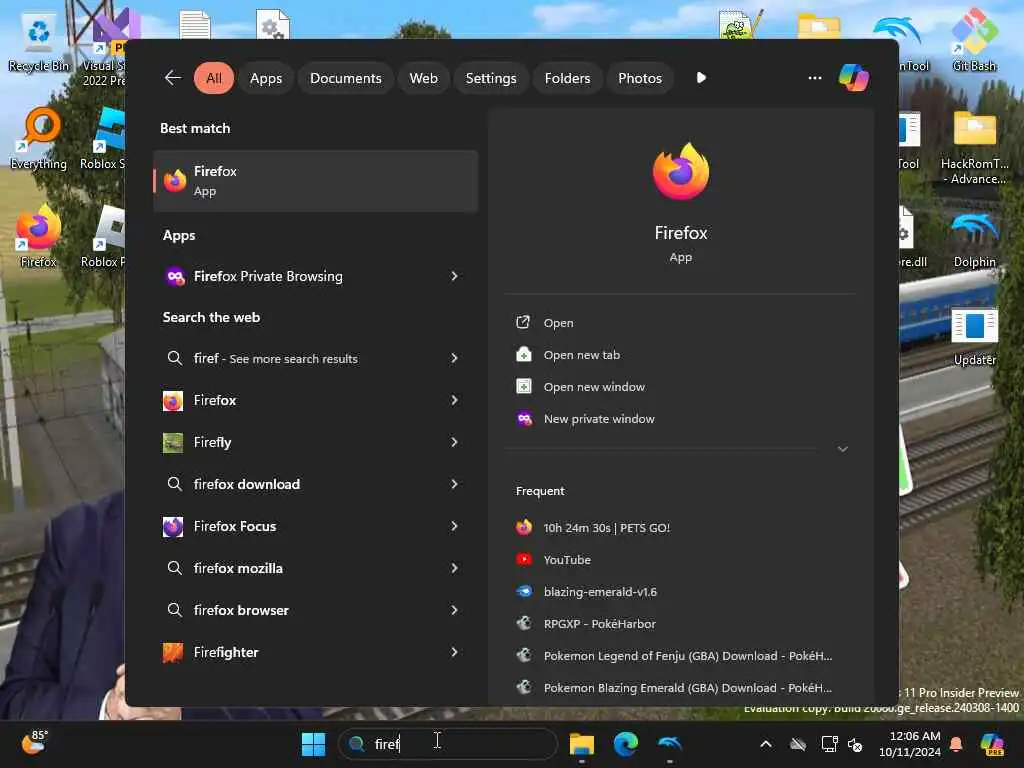Expand the 'firef' see more results chevron
Image resolution: width=1024 pixels, height=768 pixels.
(x=455, y=358)
